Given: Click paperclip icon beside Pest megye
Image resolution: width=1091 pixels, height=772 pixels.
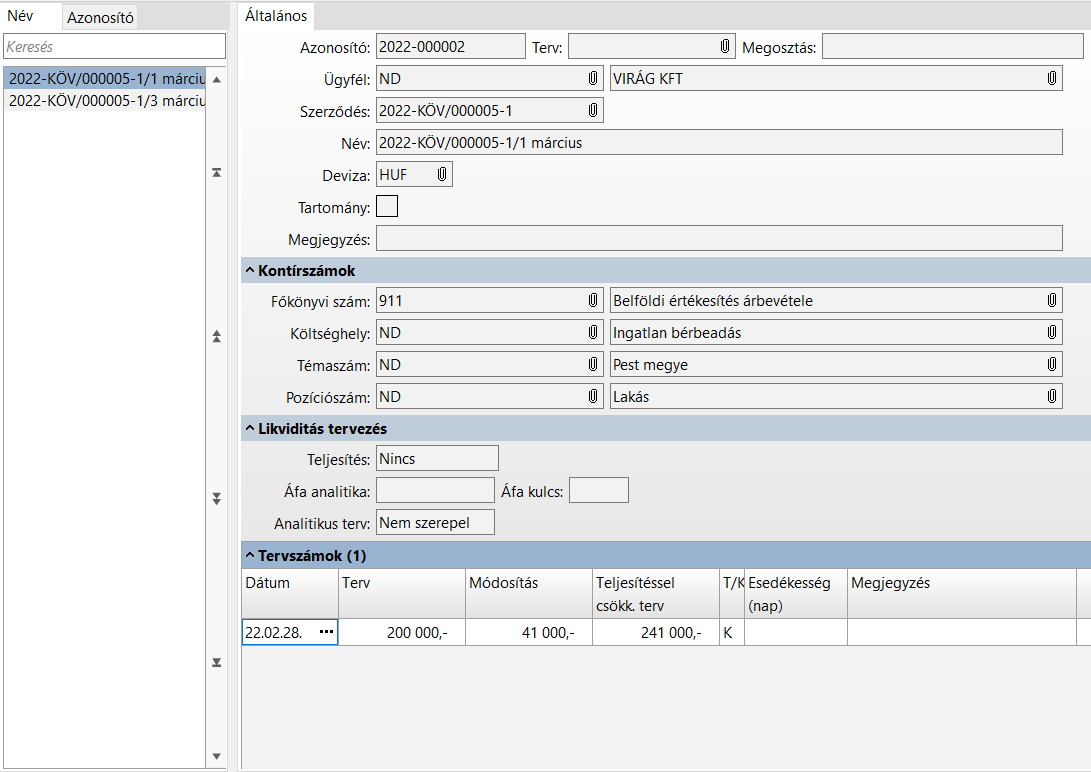Looking at the screenshot, I should click(1051, 365).
